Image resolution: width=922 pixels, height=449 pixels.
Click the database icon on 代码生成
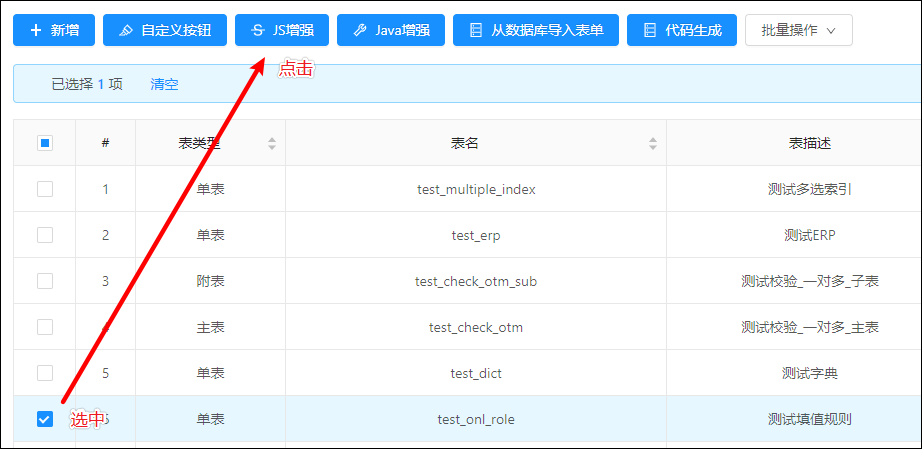[650, 30]
